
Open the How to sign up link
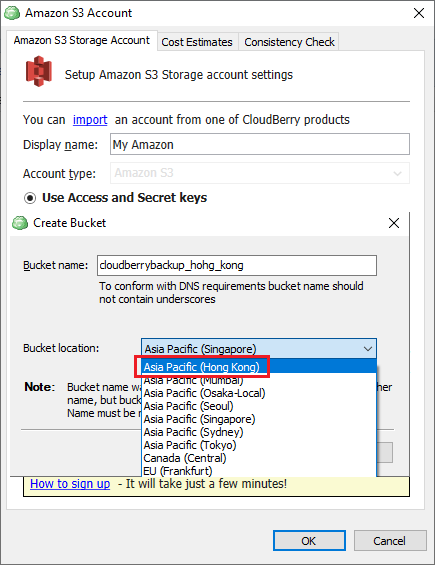click(70, 484)
